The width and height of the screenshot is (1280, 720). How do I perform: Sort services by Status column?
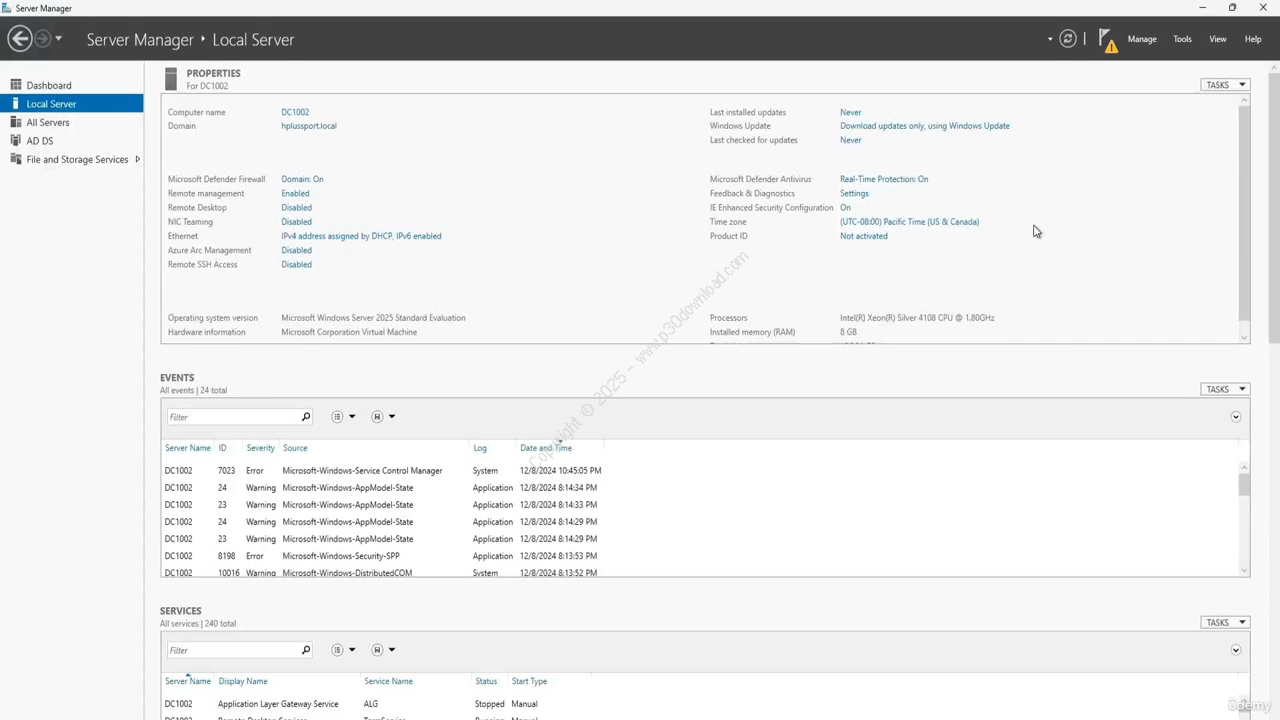[486, 681]
